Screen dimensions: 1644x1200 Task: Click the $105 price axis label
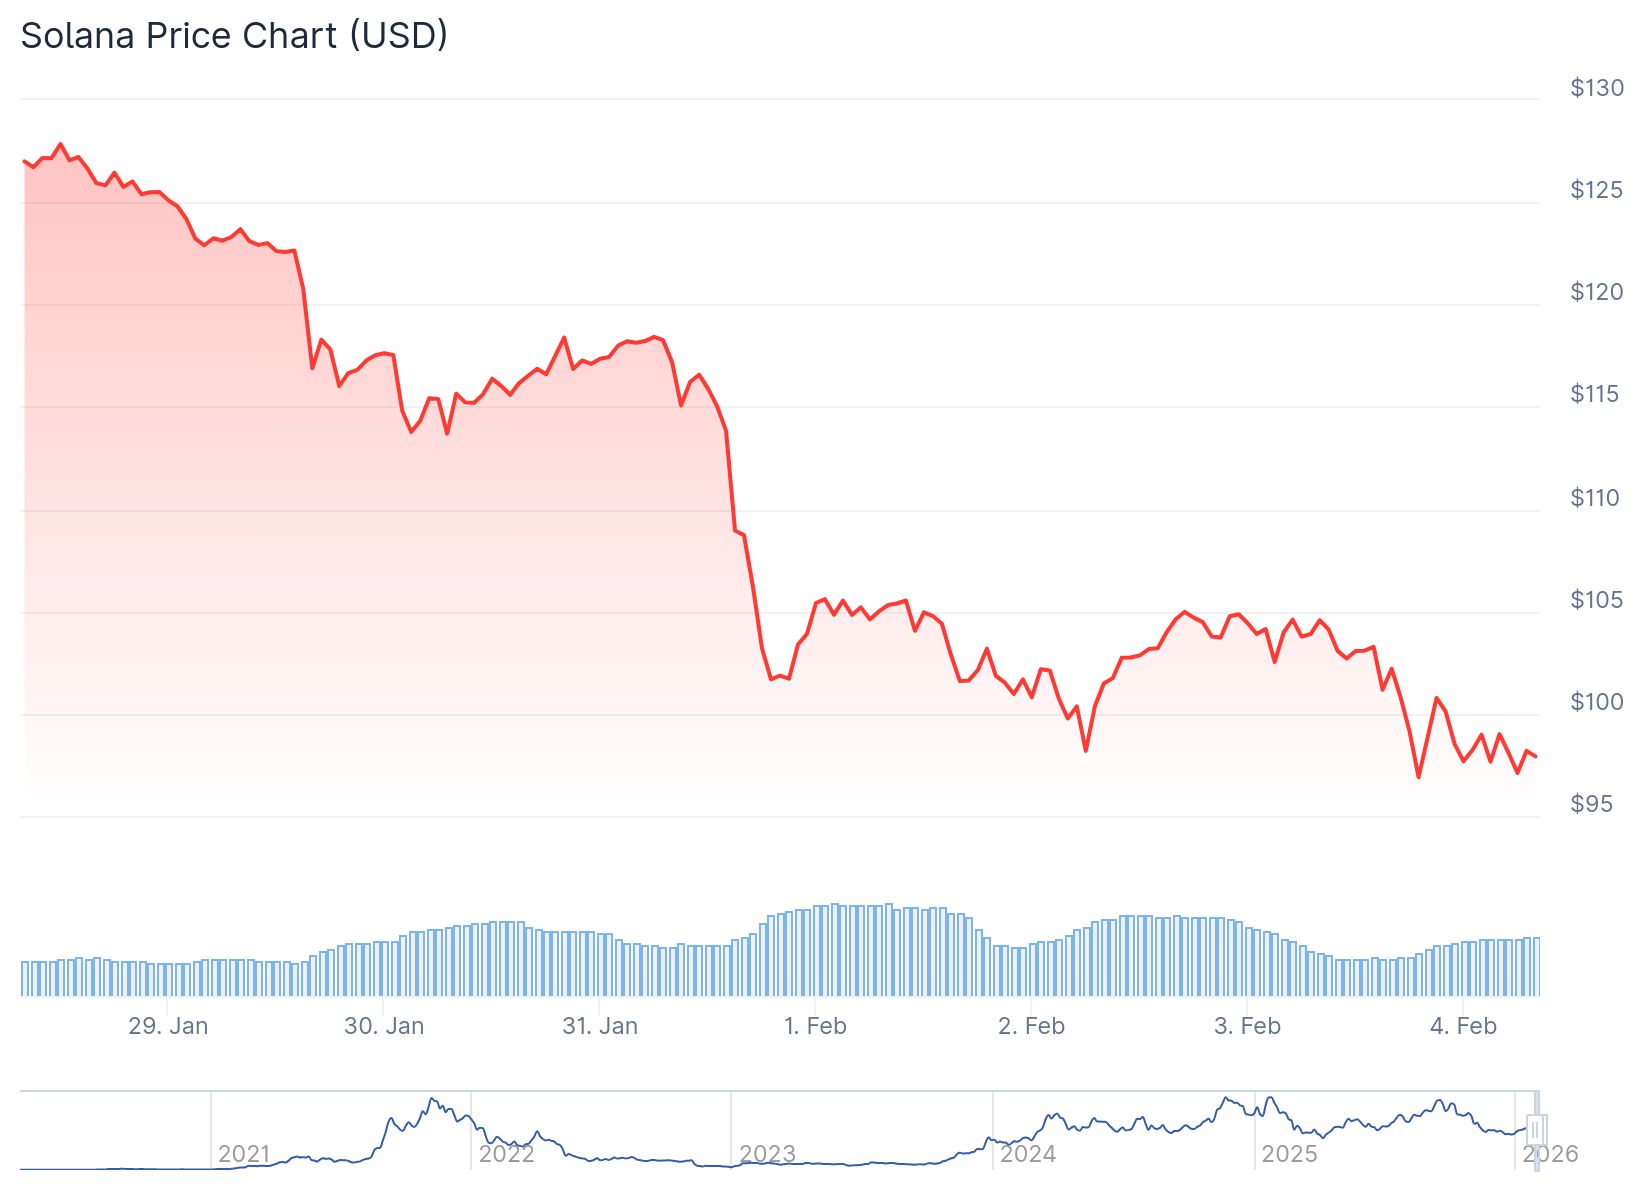click(x=1596, y=600)
